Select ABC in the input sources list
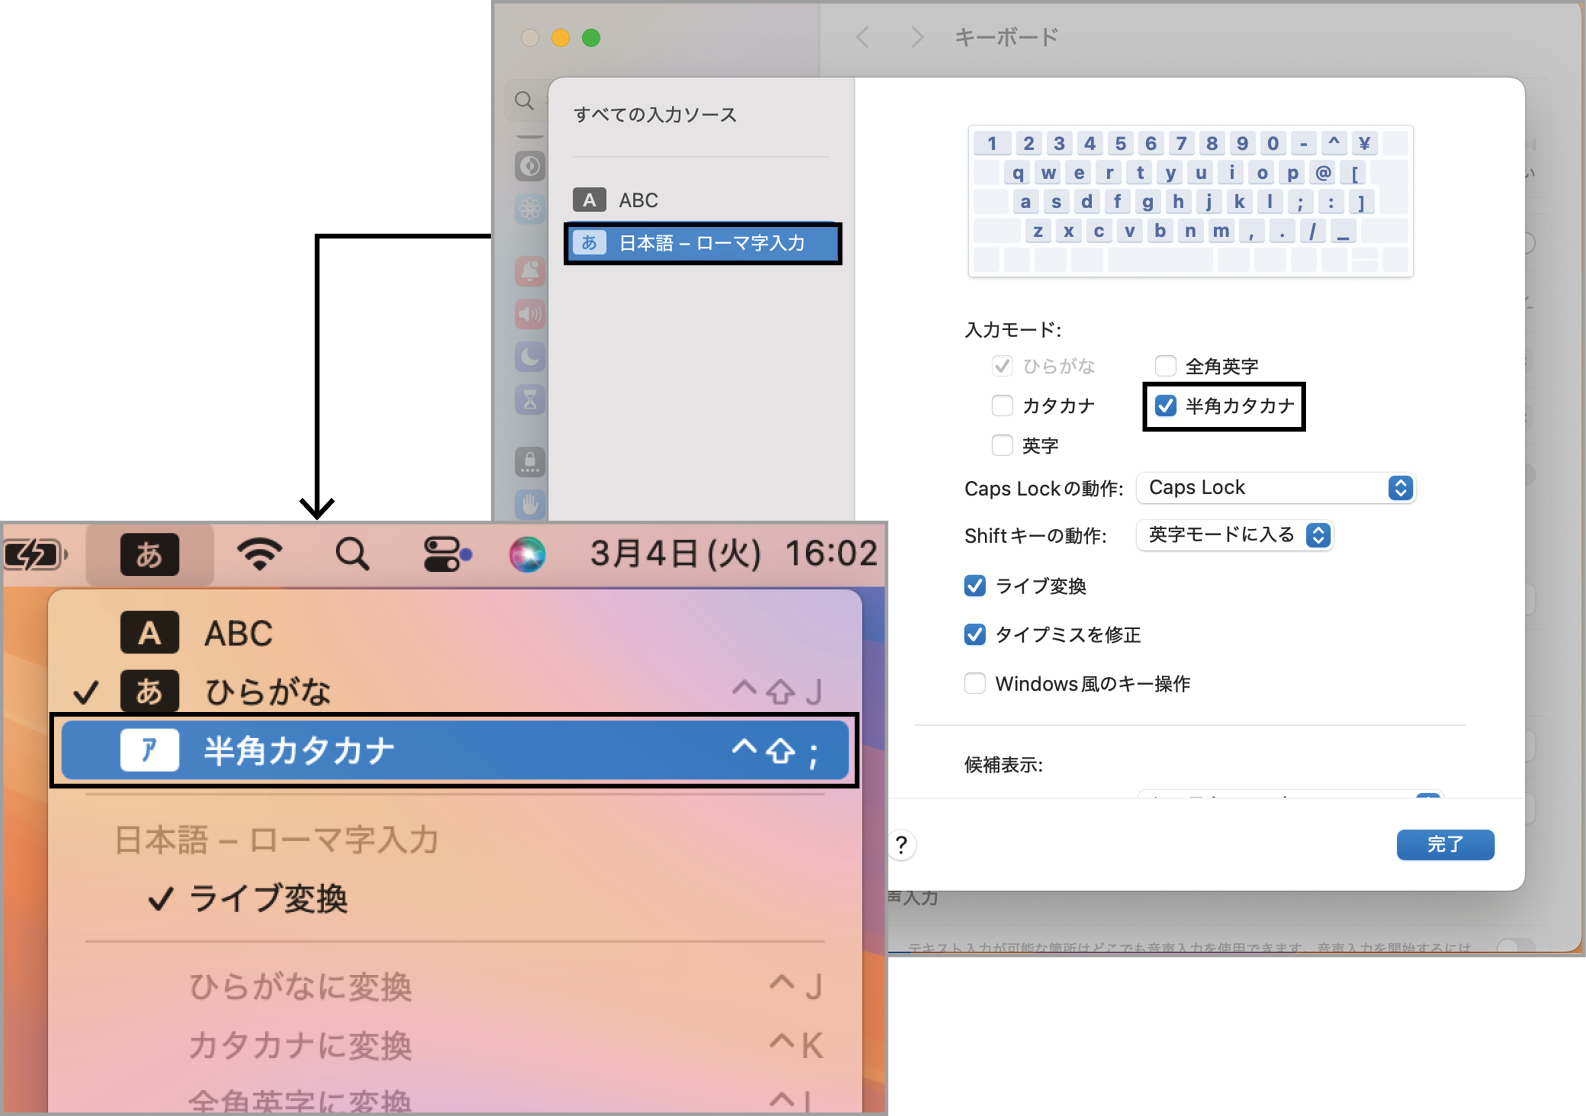1586x1116 pixels. tap(702, 200)
